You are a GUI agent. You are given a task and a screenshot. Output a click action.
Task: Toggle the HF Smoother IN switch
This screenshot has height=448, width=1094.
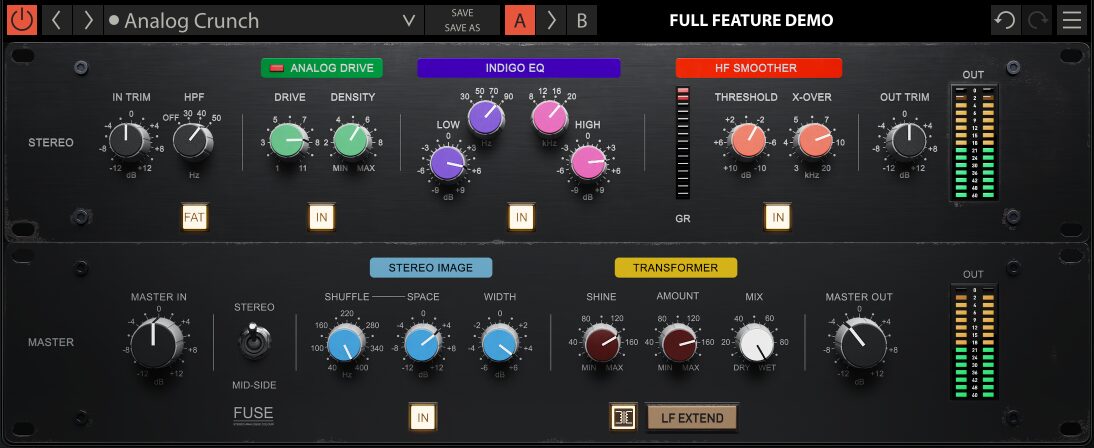778,216
